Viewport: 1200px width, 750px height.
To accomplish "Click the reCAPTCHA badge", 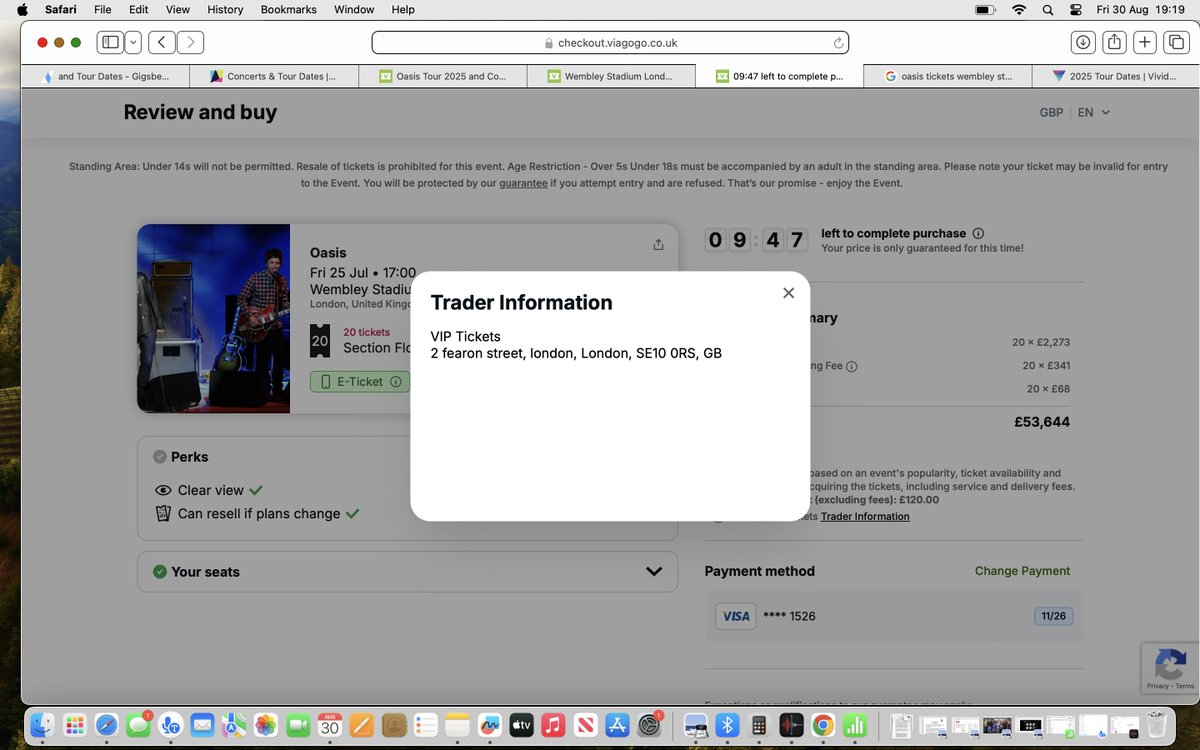I will (x=1170, y=668).
